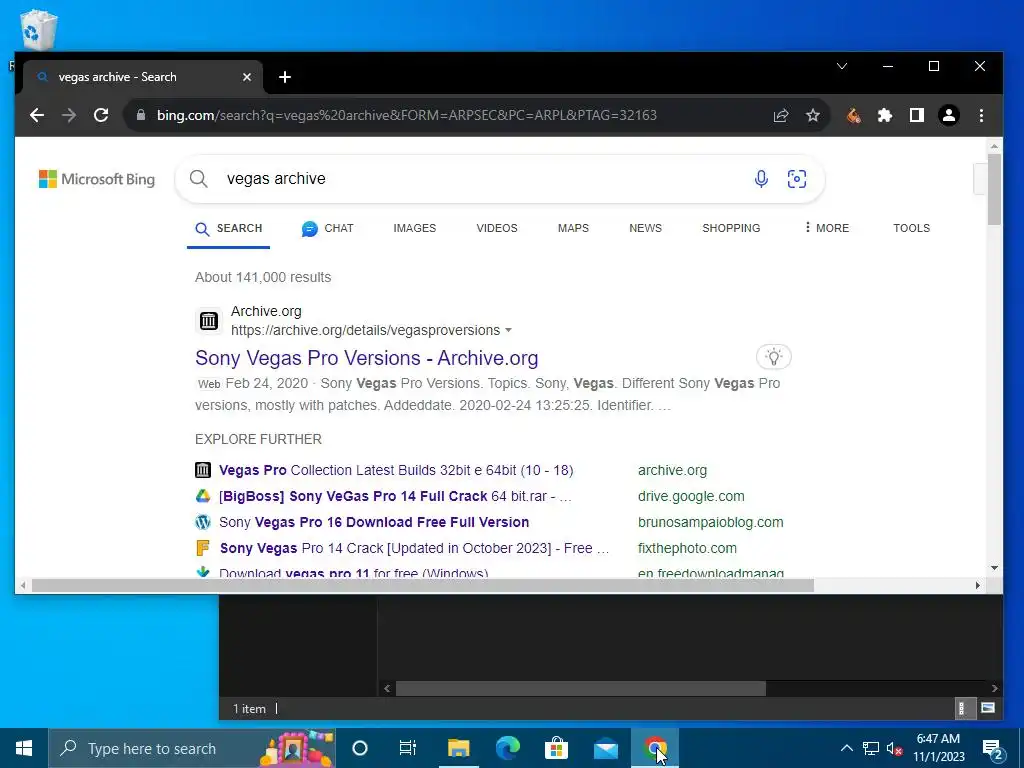This screenshot has width=1024, height=768.
Task: Expand the caret next to archive.org URL
Action: 508,330
